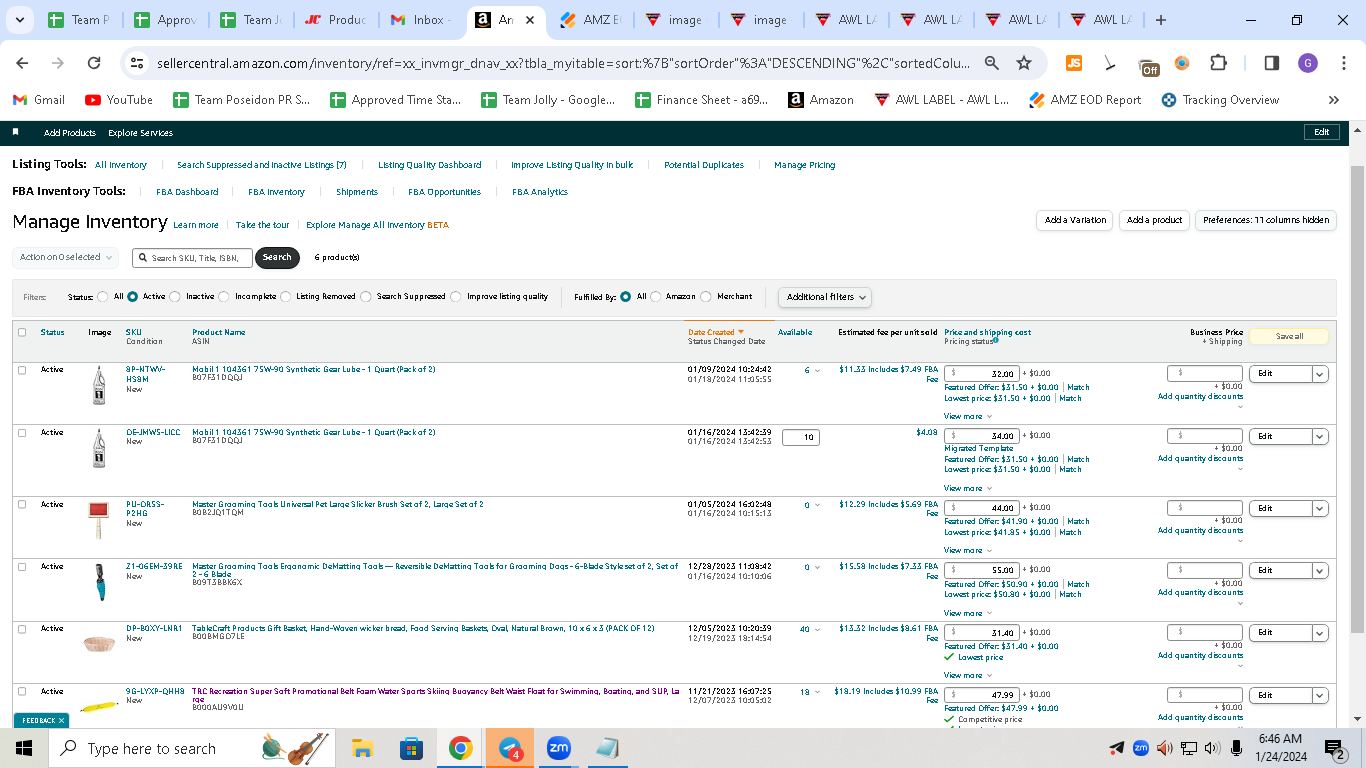Click the Search SKU, Title, ISBN field
The height and width of the screenshot is (768, 1366).
(192, 258)
